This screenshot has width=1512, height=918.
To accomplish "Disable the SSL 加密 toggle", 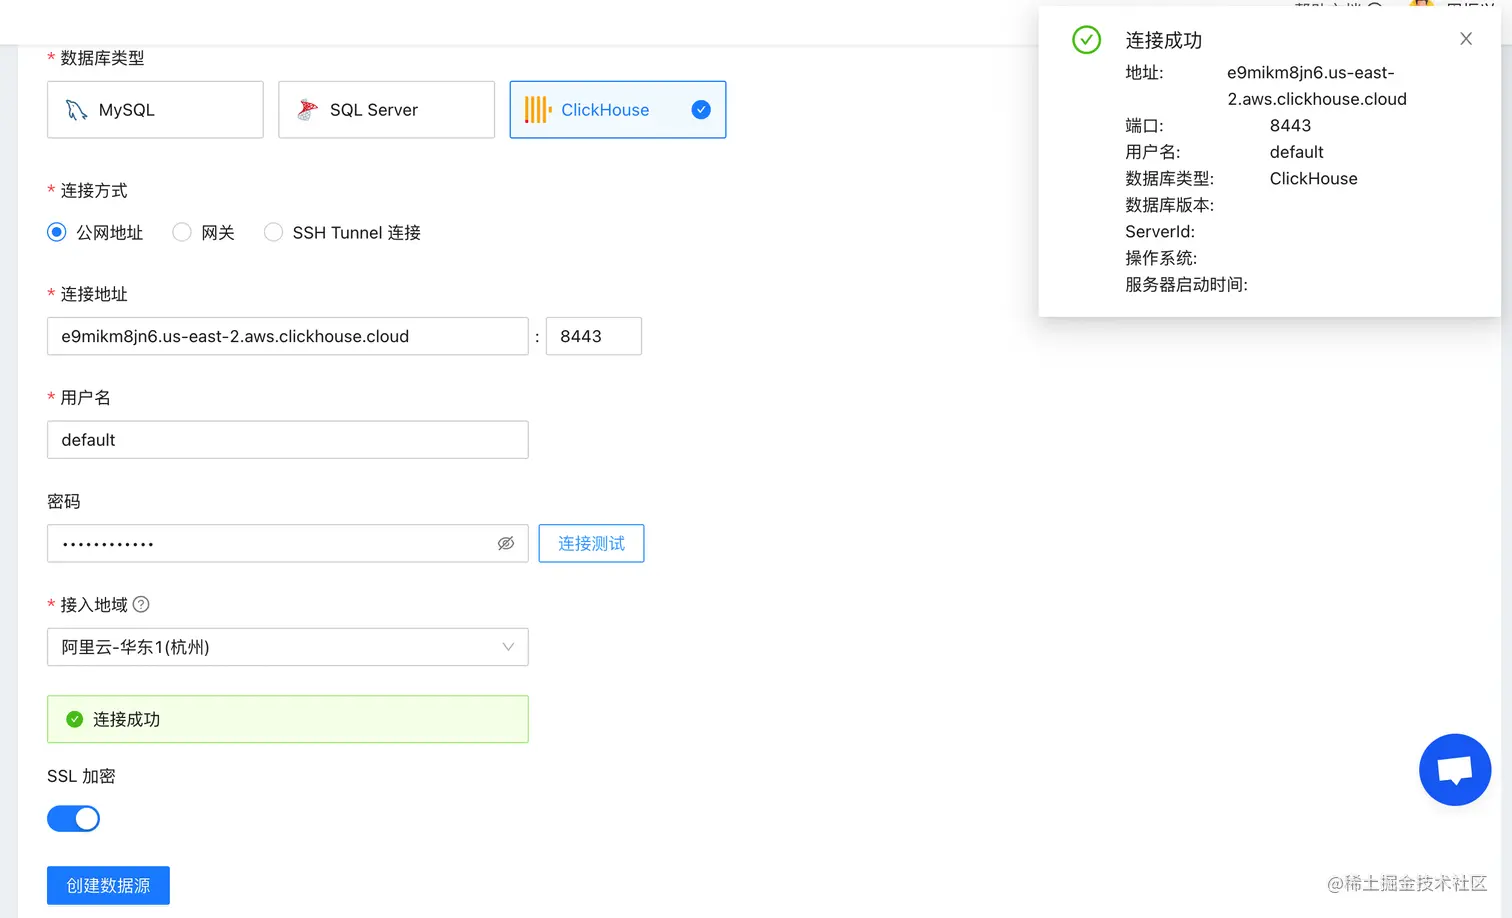I will 73,818.
